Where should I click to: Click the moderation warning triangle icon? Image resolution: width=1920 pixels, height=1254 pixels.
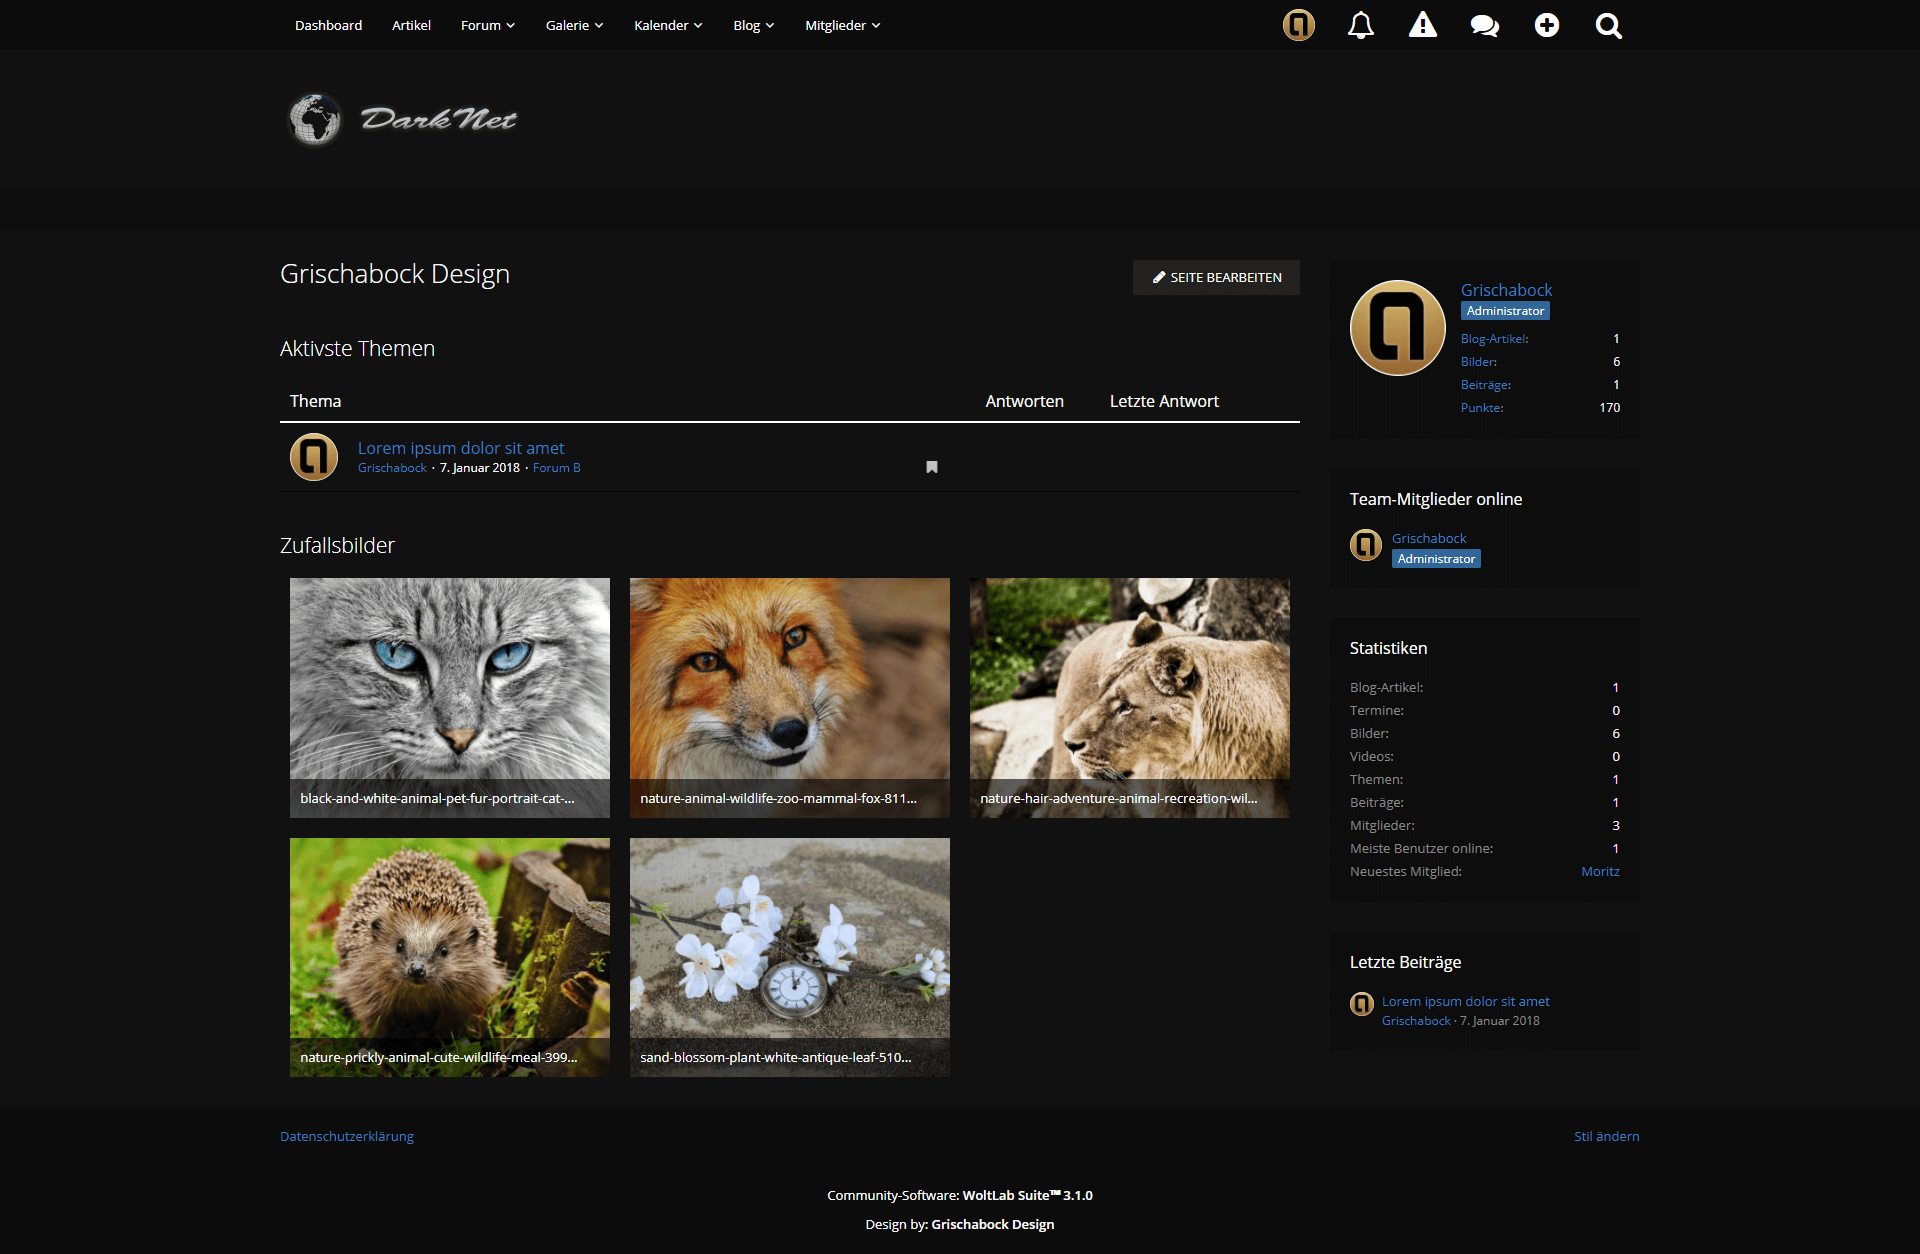tap(1422, 25)
